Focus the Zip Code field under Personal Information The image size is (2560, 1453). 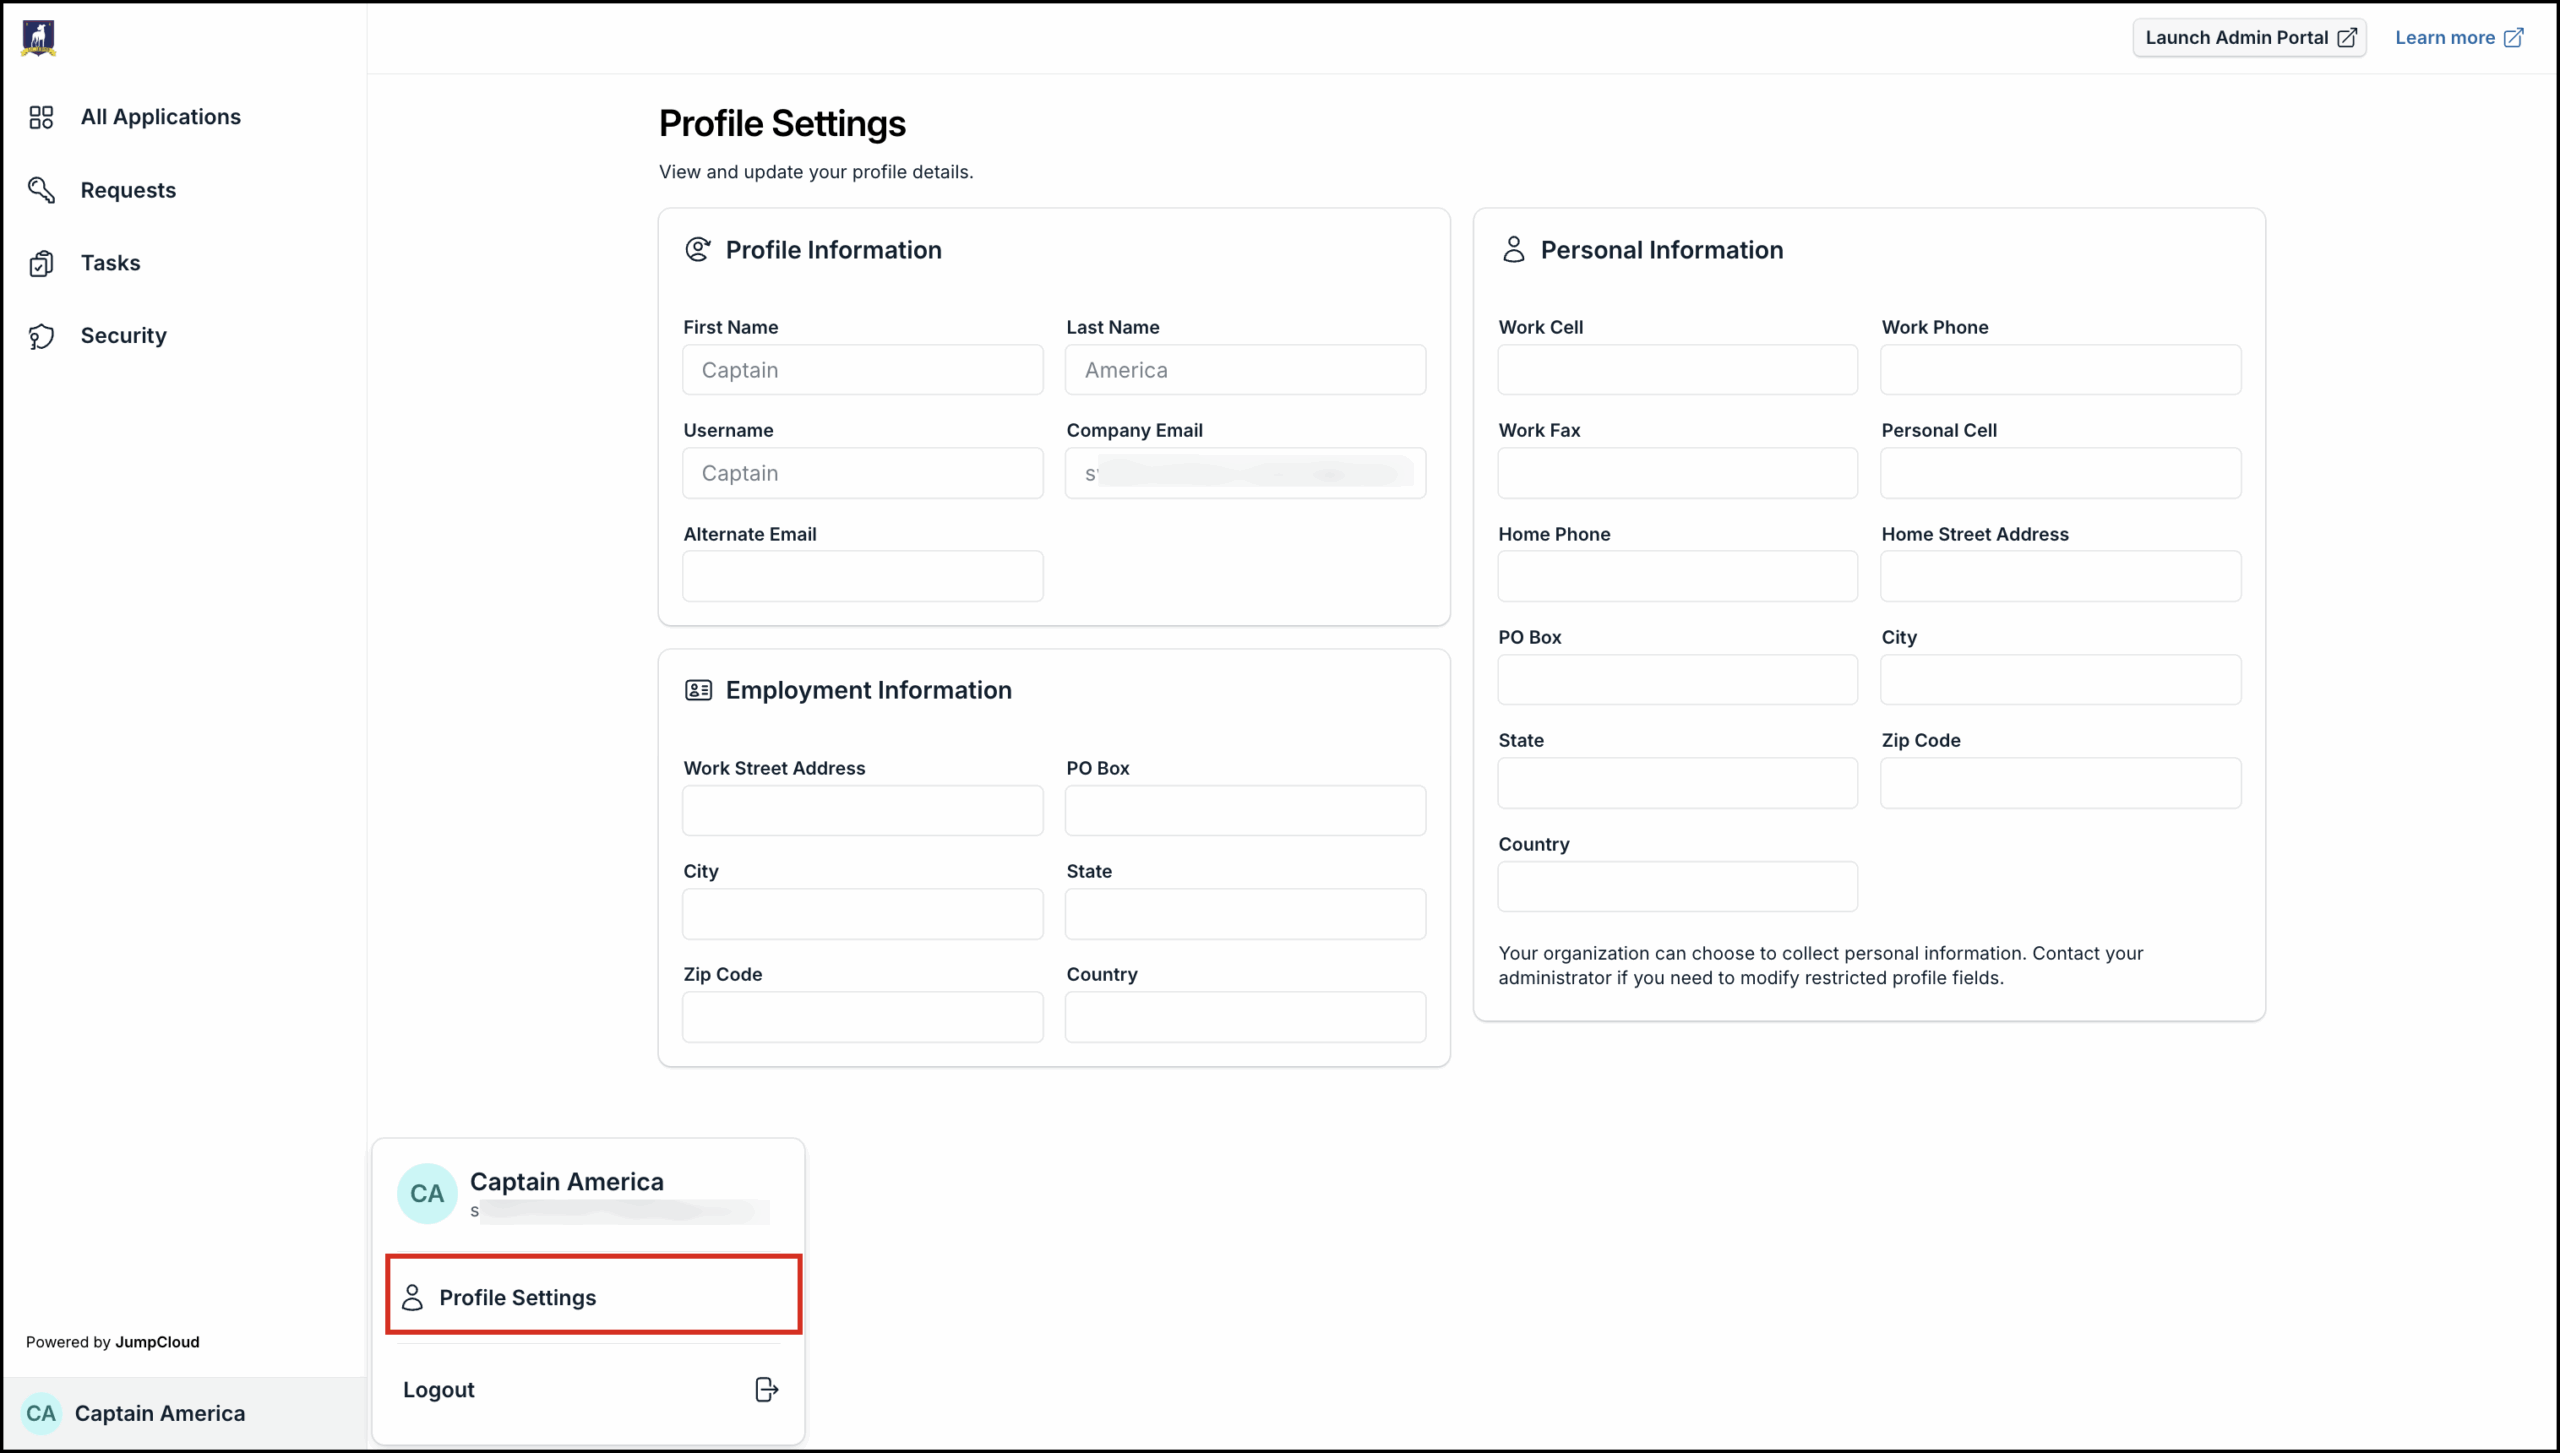(2060, 783)
